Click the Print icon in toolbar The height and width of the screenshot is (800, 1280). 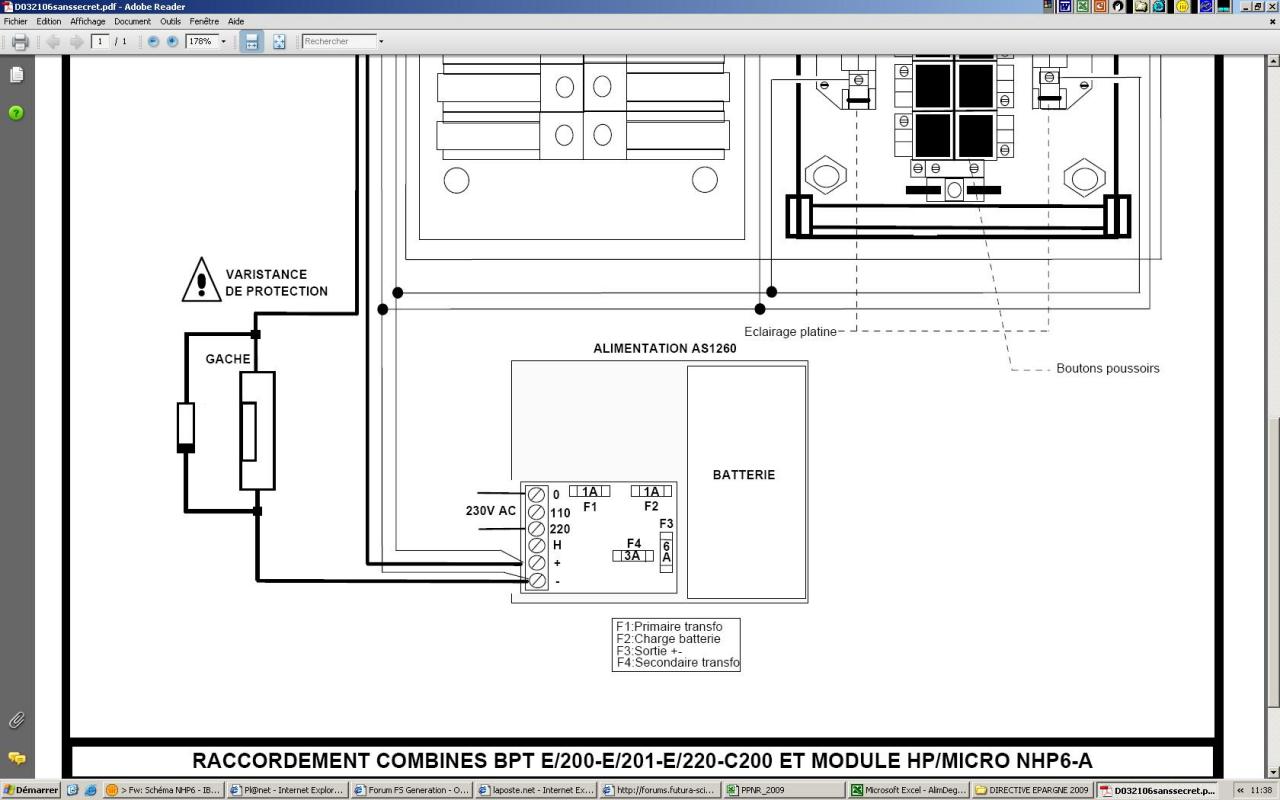19,42
